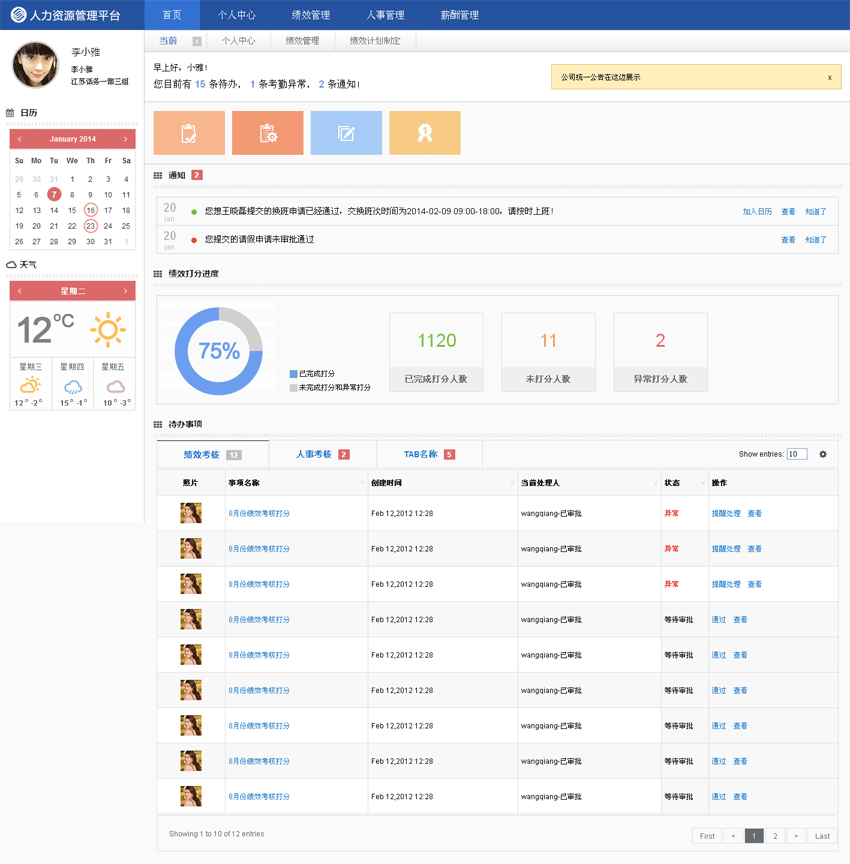Open sort dropdown on 事项名称 column
Viewport: 850px width, 864px height.
pos(362,483)
